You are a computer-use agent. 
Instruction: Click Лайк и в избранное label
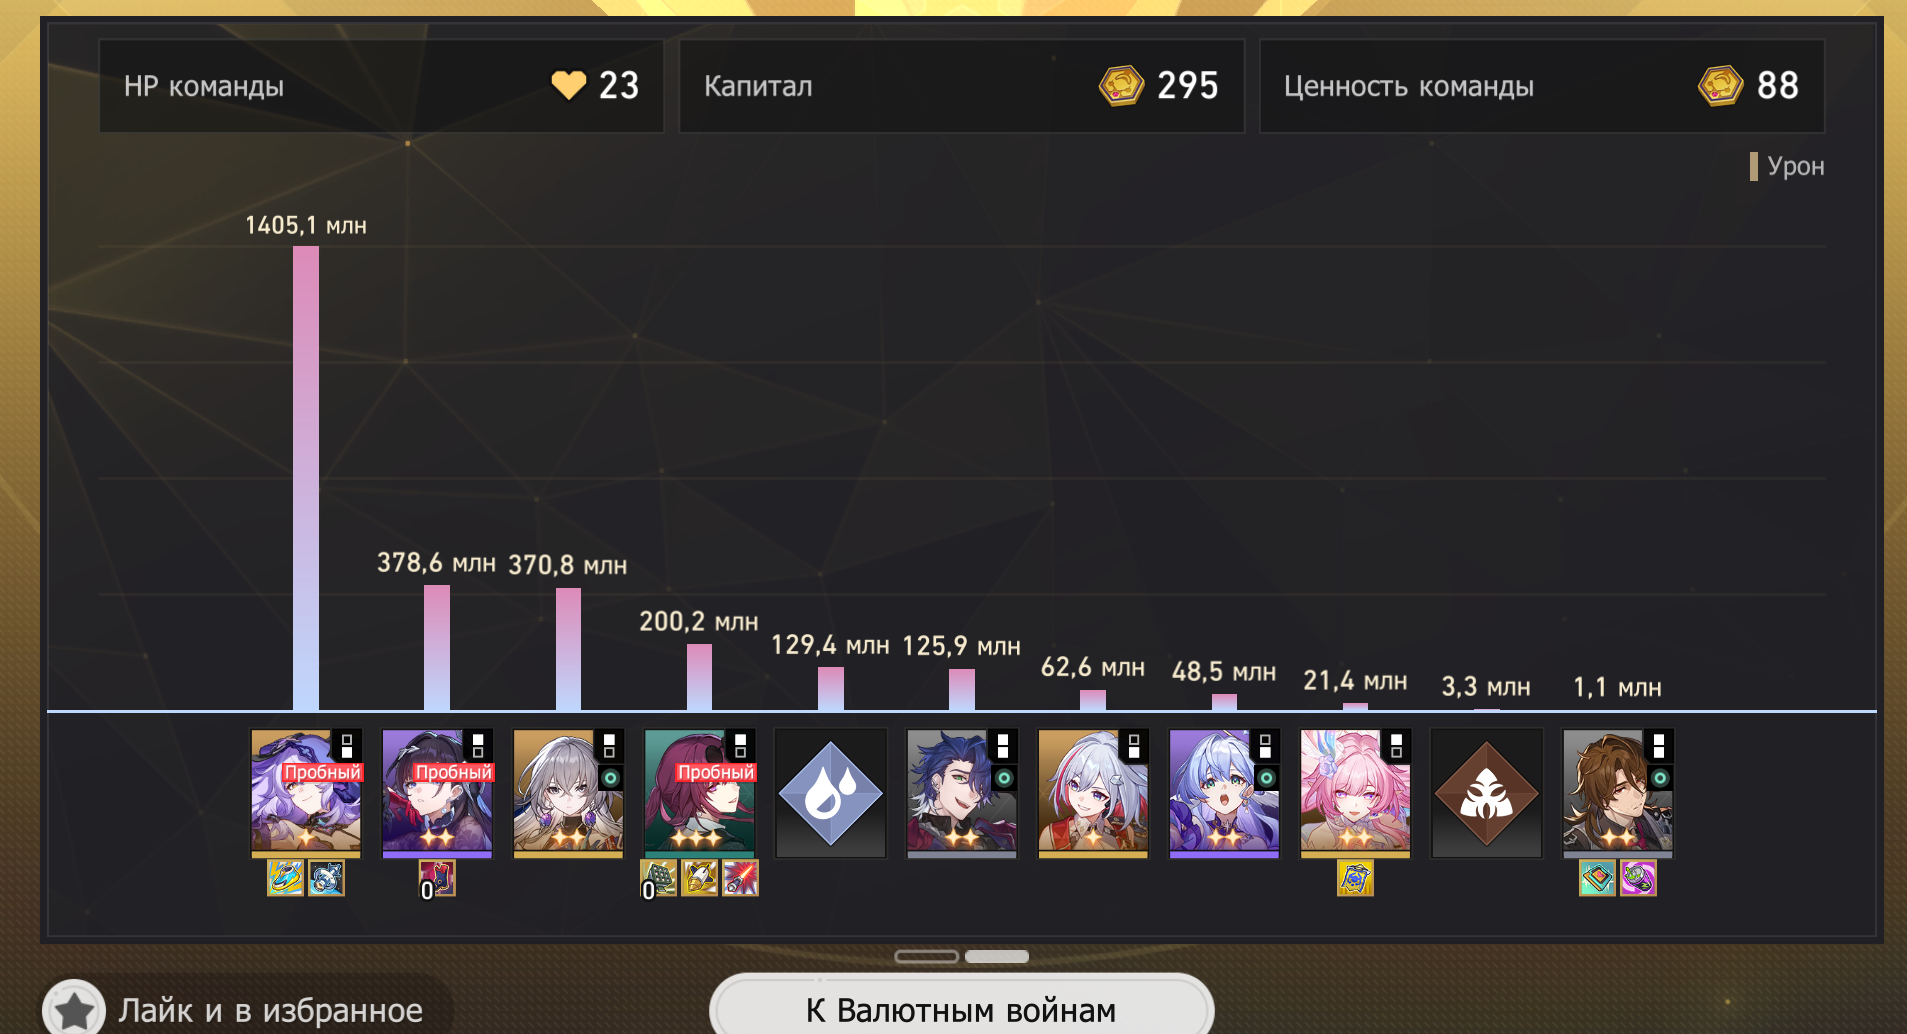271,1010
